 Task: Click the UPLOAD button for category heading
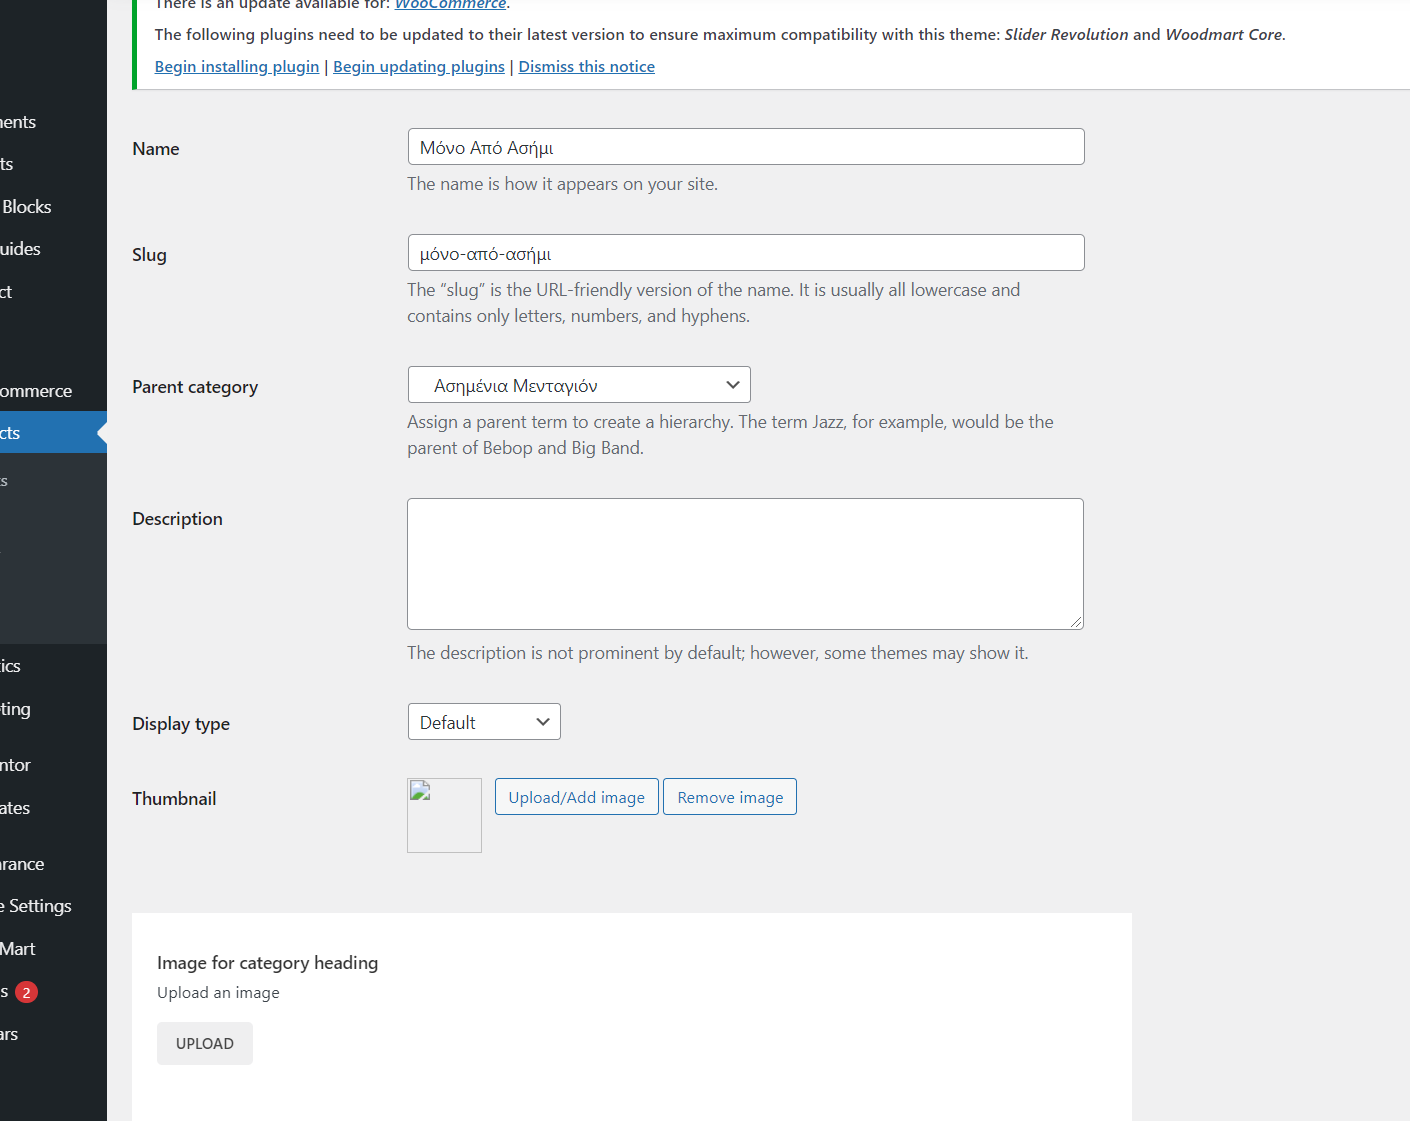[x=205, y=1043]
